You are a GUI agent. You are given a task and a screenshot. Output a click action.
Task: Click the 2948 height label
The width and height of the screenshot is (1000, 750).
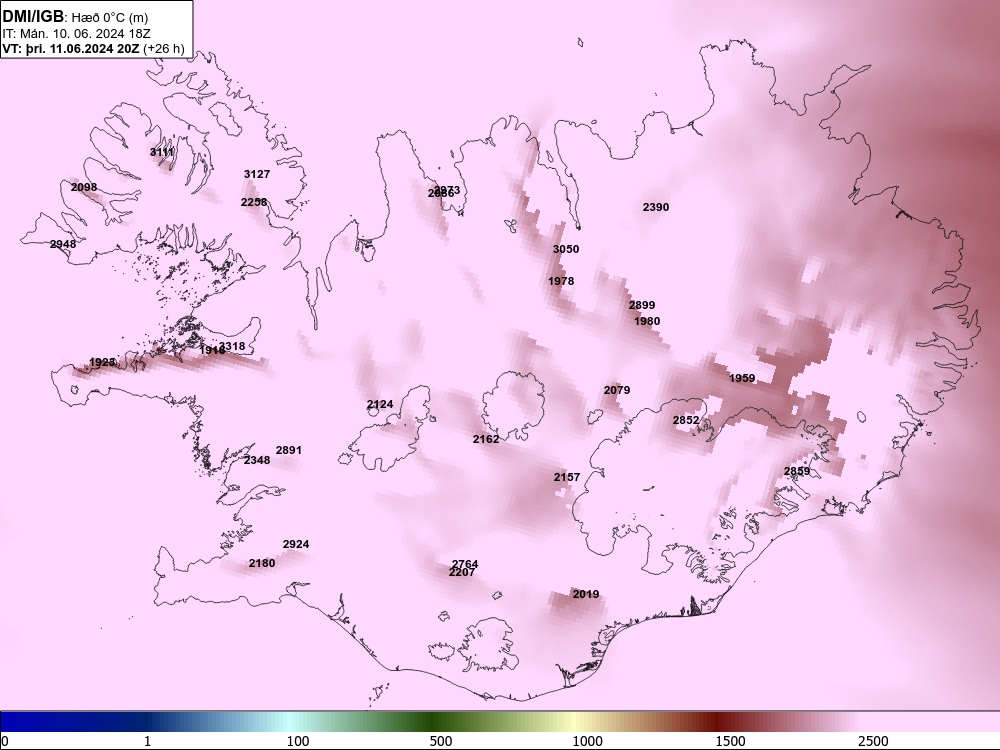[63, 244]
